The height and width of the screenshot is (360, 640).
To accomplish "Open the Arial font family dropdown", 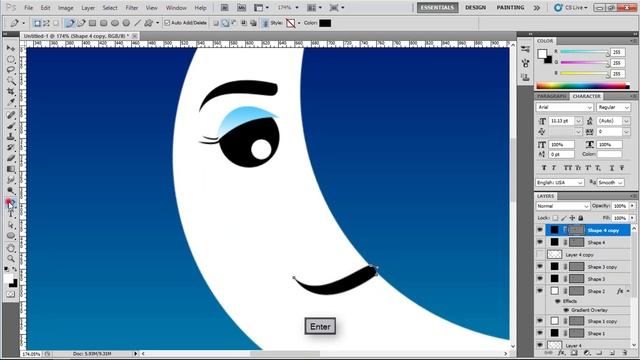I will (x=564, y=107).
